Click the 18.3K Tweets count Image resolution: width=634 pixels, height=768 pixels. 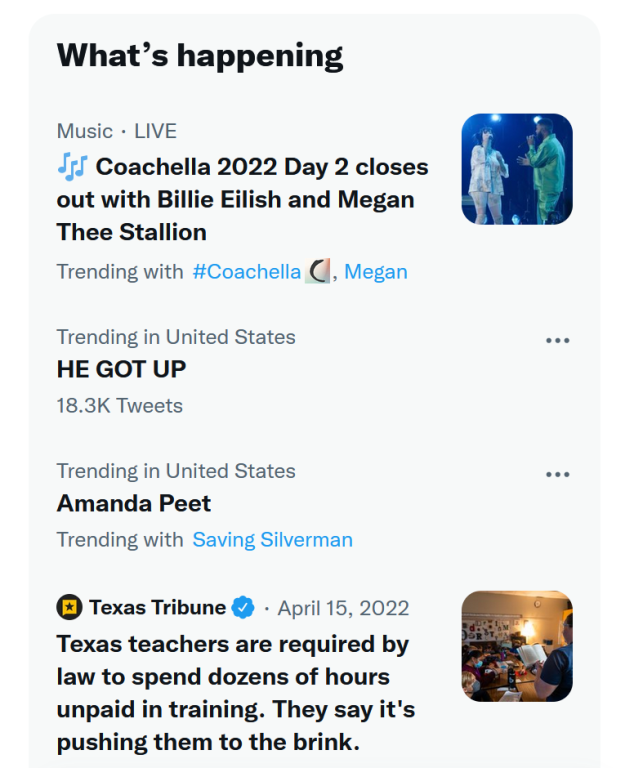[119, 405]
